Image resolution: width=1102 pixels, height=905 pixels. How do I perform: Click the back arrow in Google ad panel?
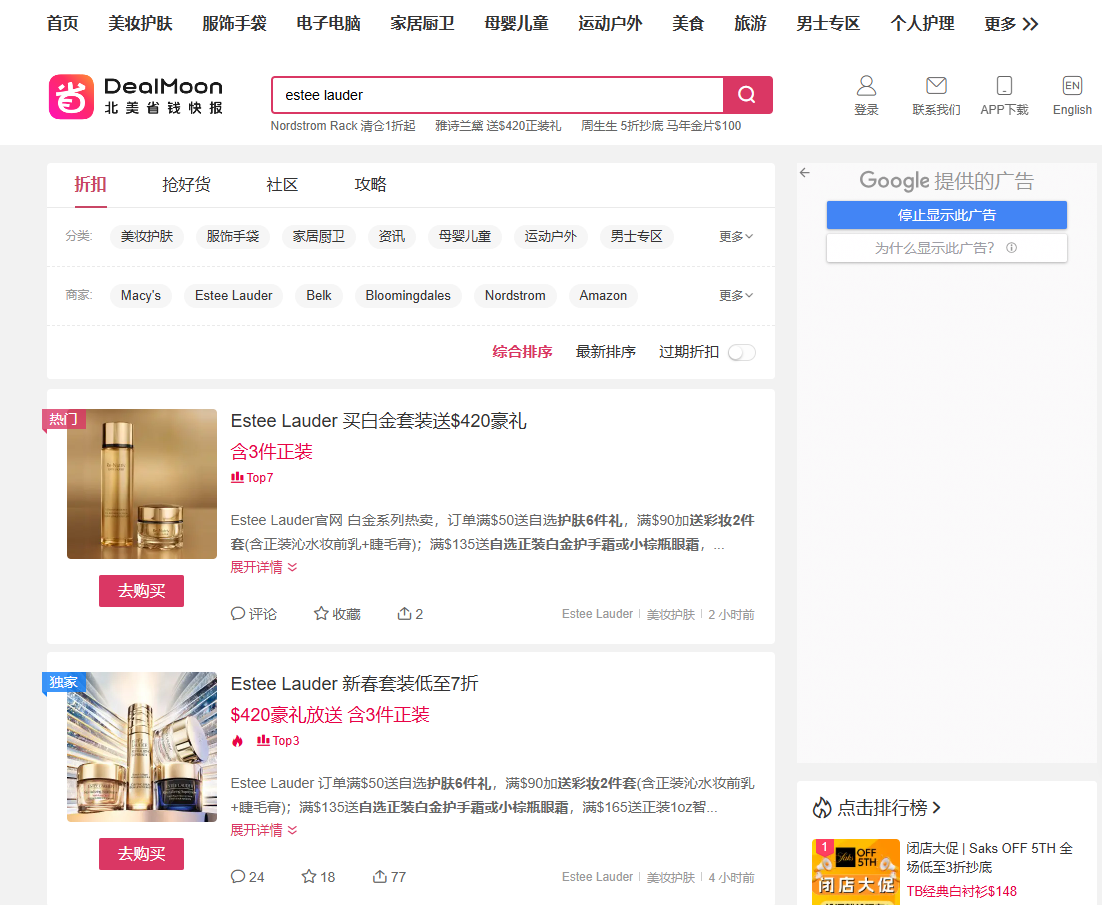coord(805,172)
